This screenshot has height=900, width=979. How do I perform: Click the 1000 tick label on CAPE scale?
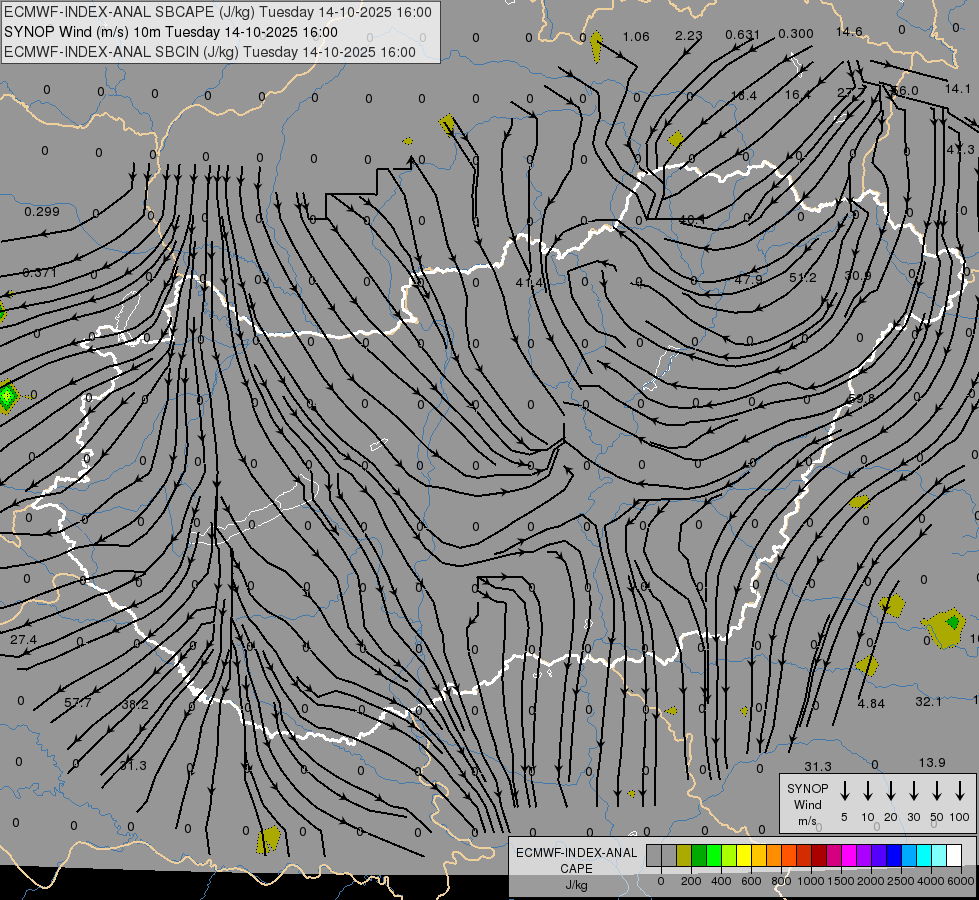[810, 881]
